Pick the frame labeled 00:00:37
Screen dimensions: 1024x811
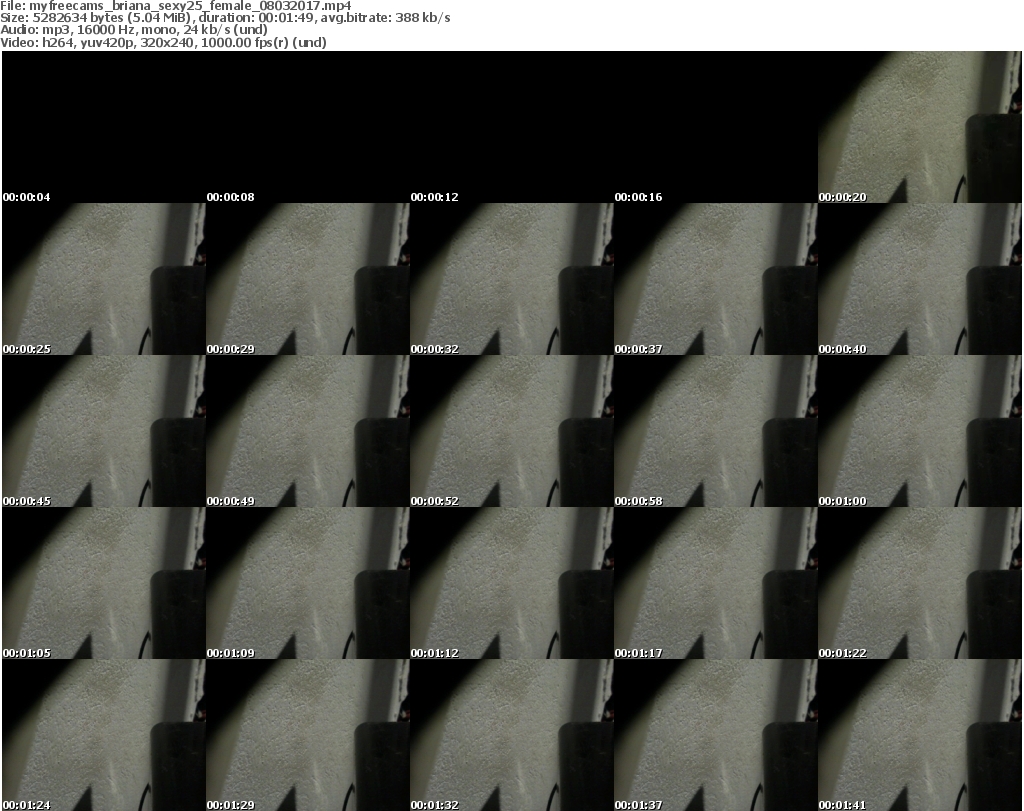pos(716,279)
